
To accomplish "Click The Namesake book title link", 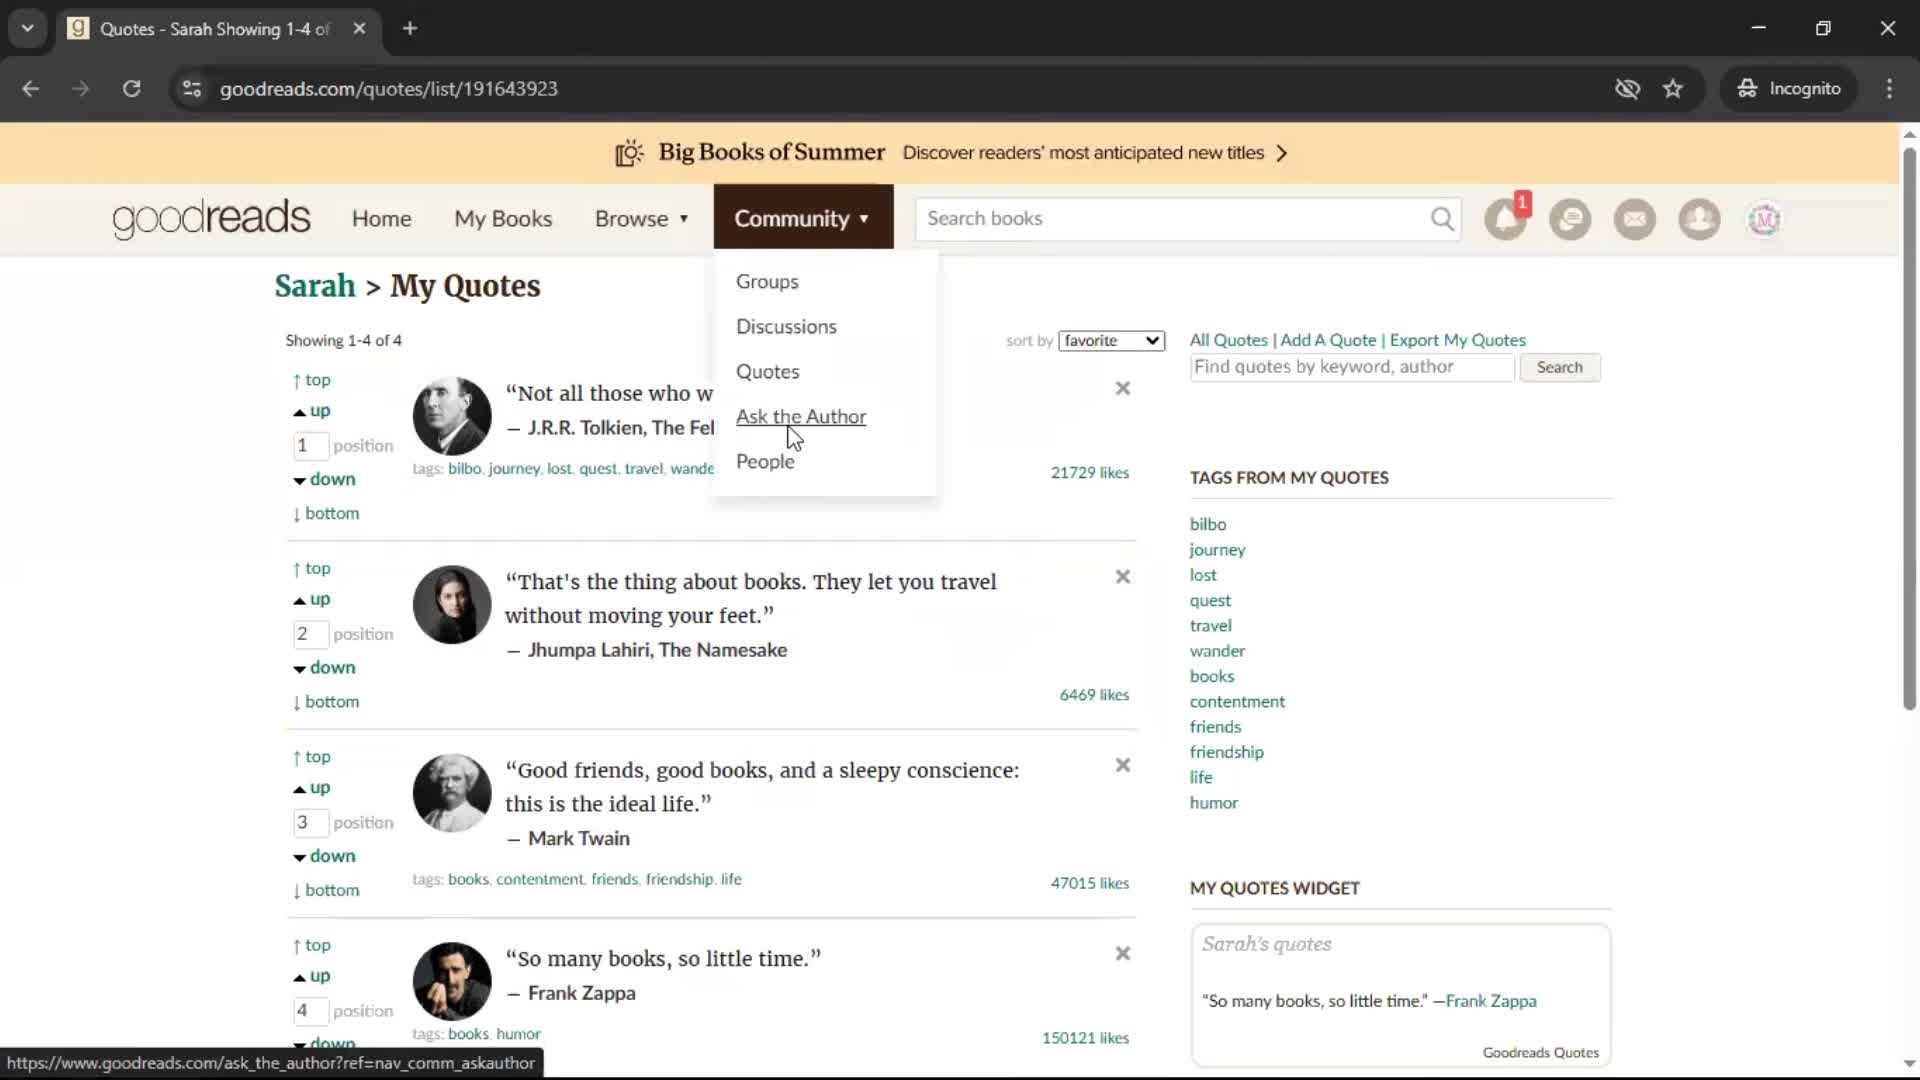I will point(722,650).
